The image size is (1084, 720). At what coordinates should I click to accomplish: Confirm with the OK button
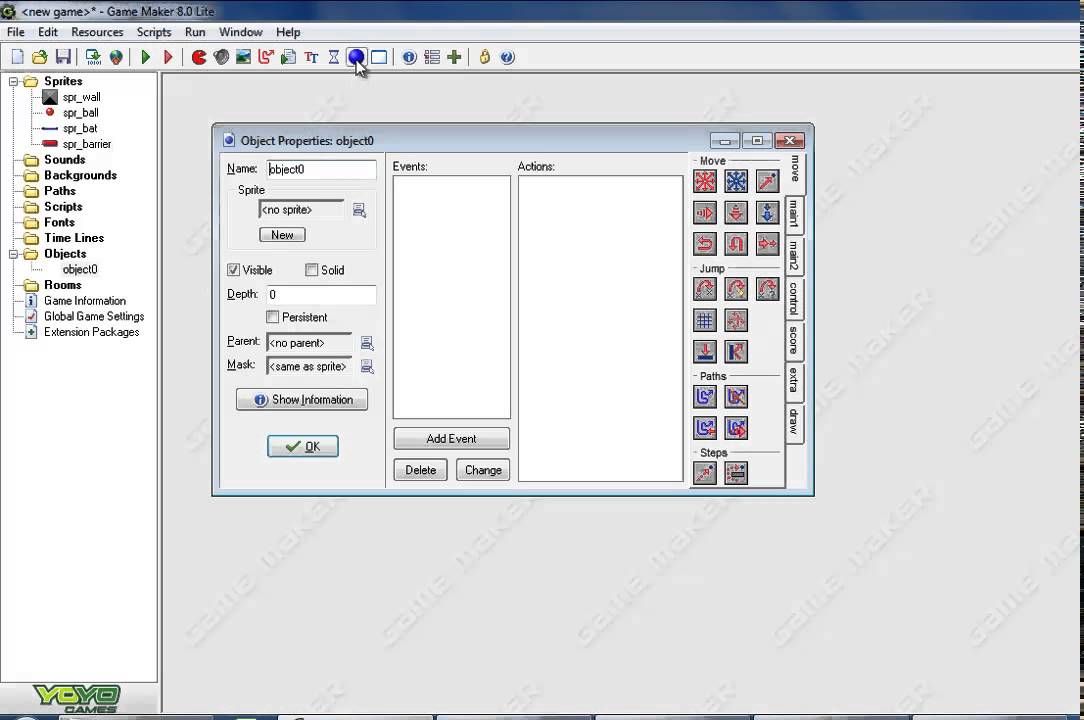pos(303,446)
